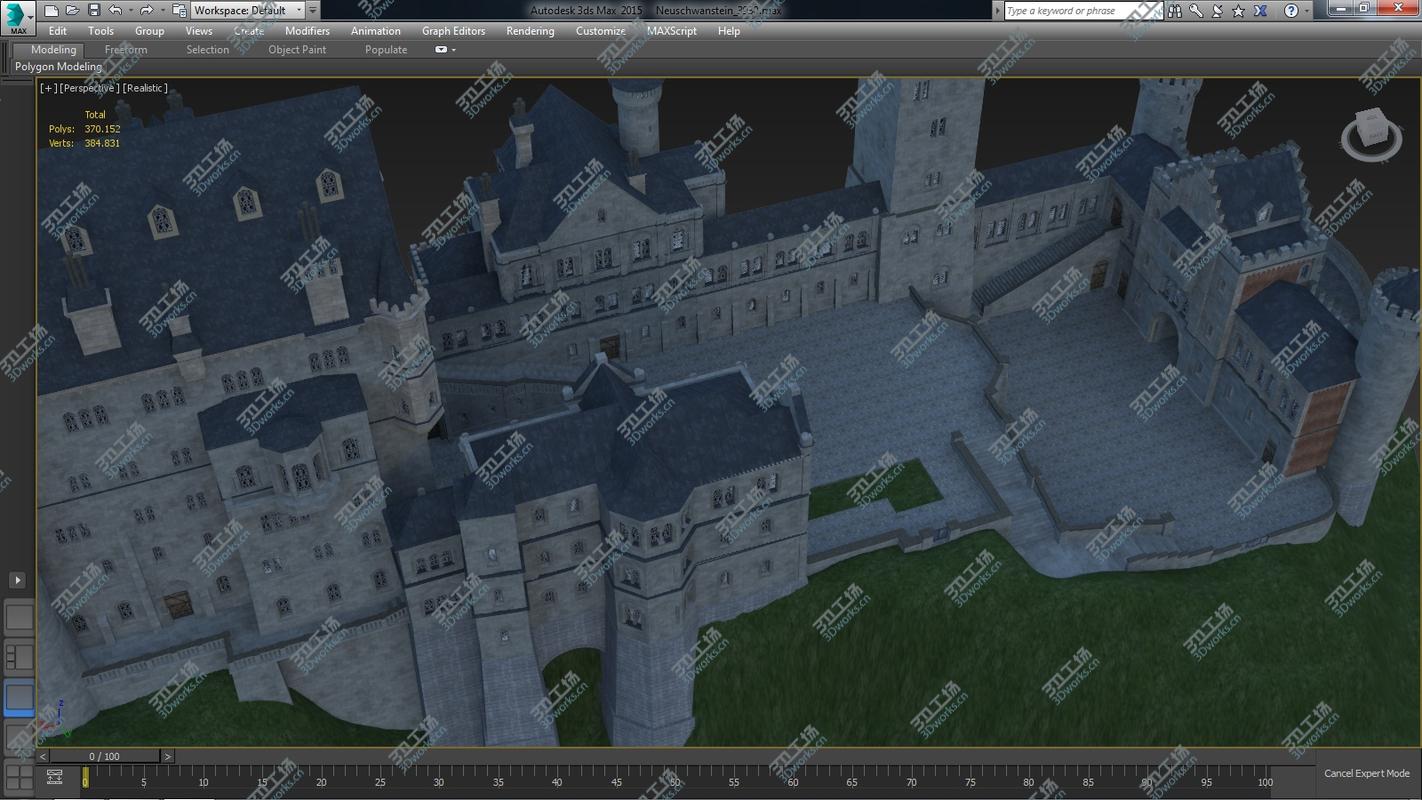Image resolution: width=1422 pixels, height=800 pixels.
Task: Click the star Favorites icon
Action: [1239, 11]
